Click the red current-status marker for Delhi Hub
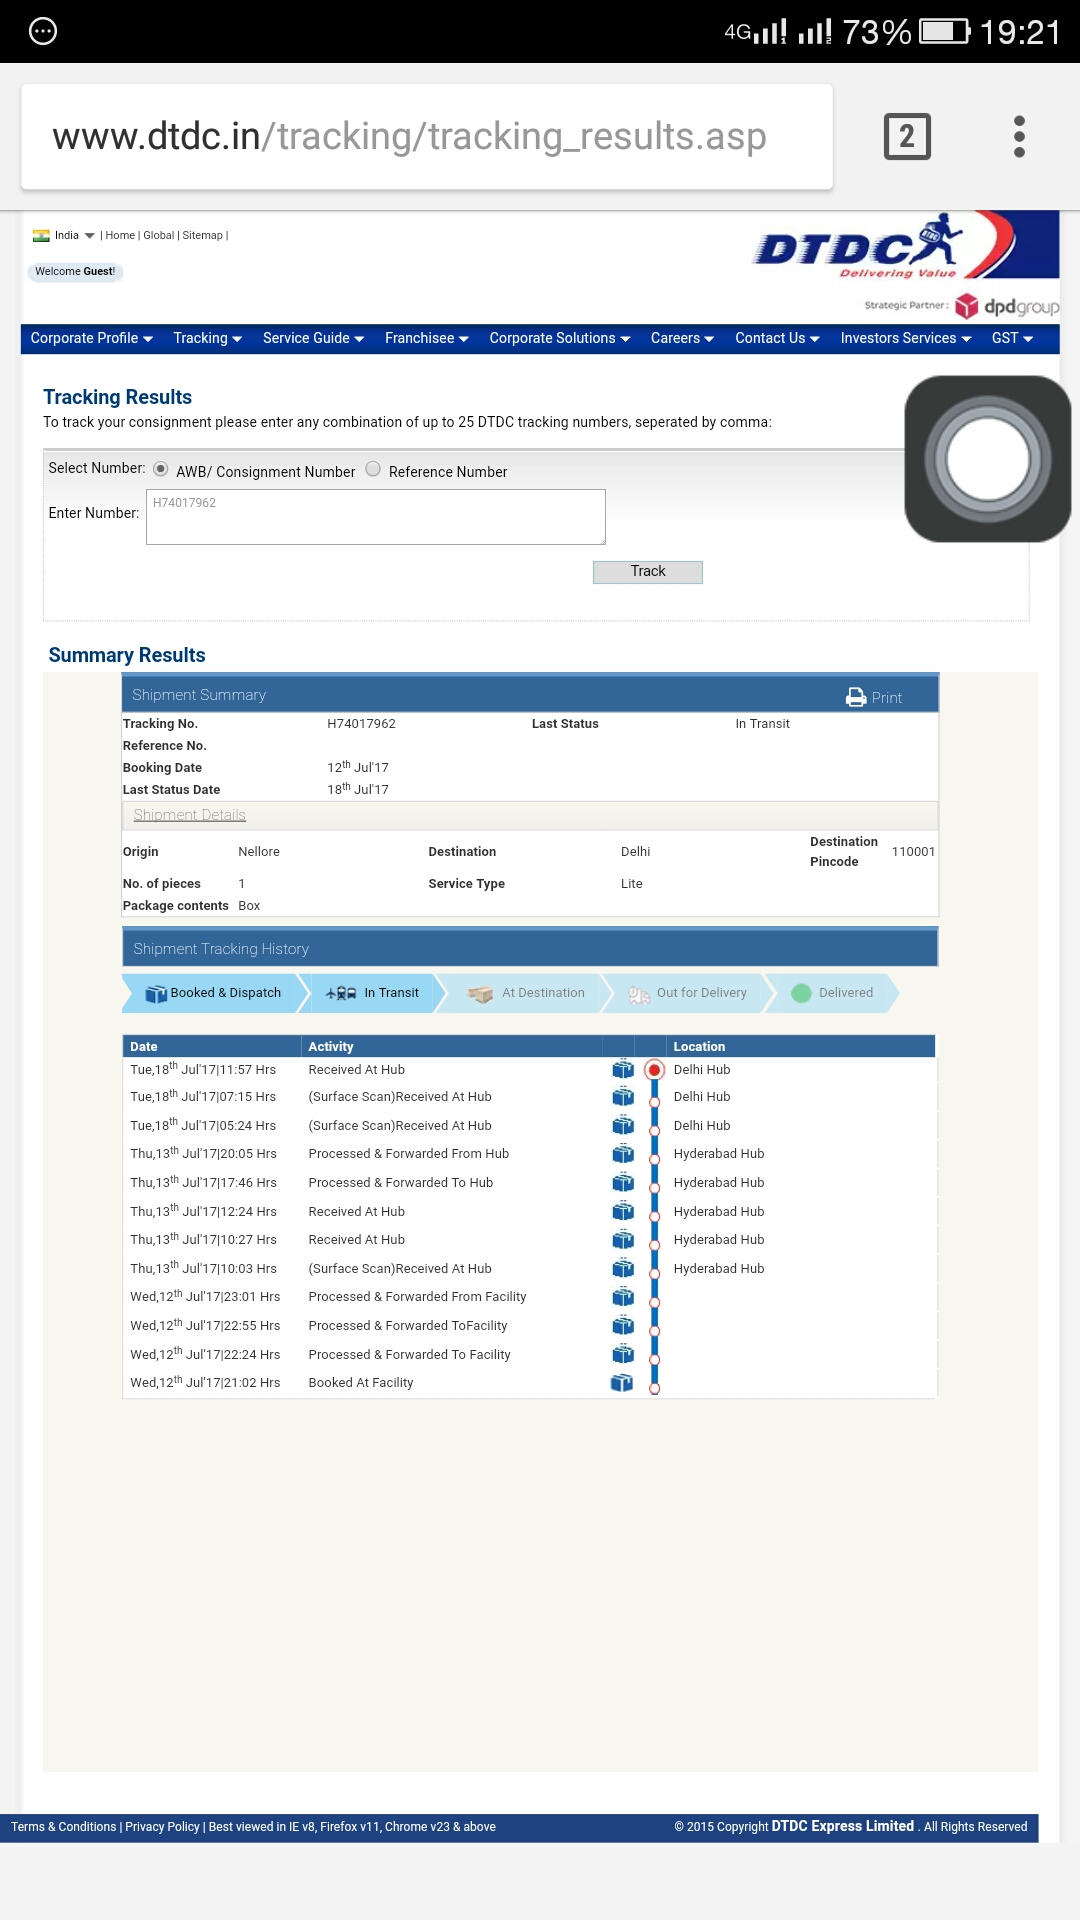Image resolution: width=1080 pixels, height=1920 pixels. pyautogui.click(x=655, y=1070)
